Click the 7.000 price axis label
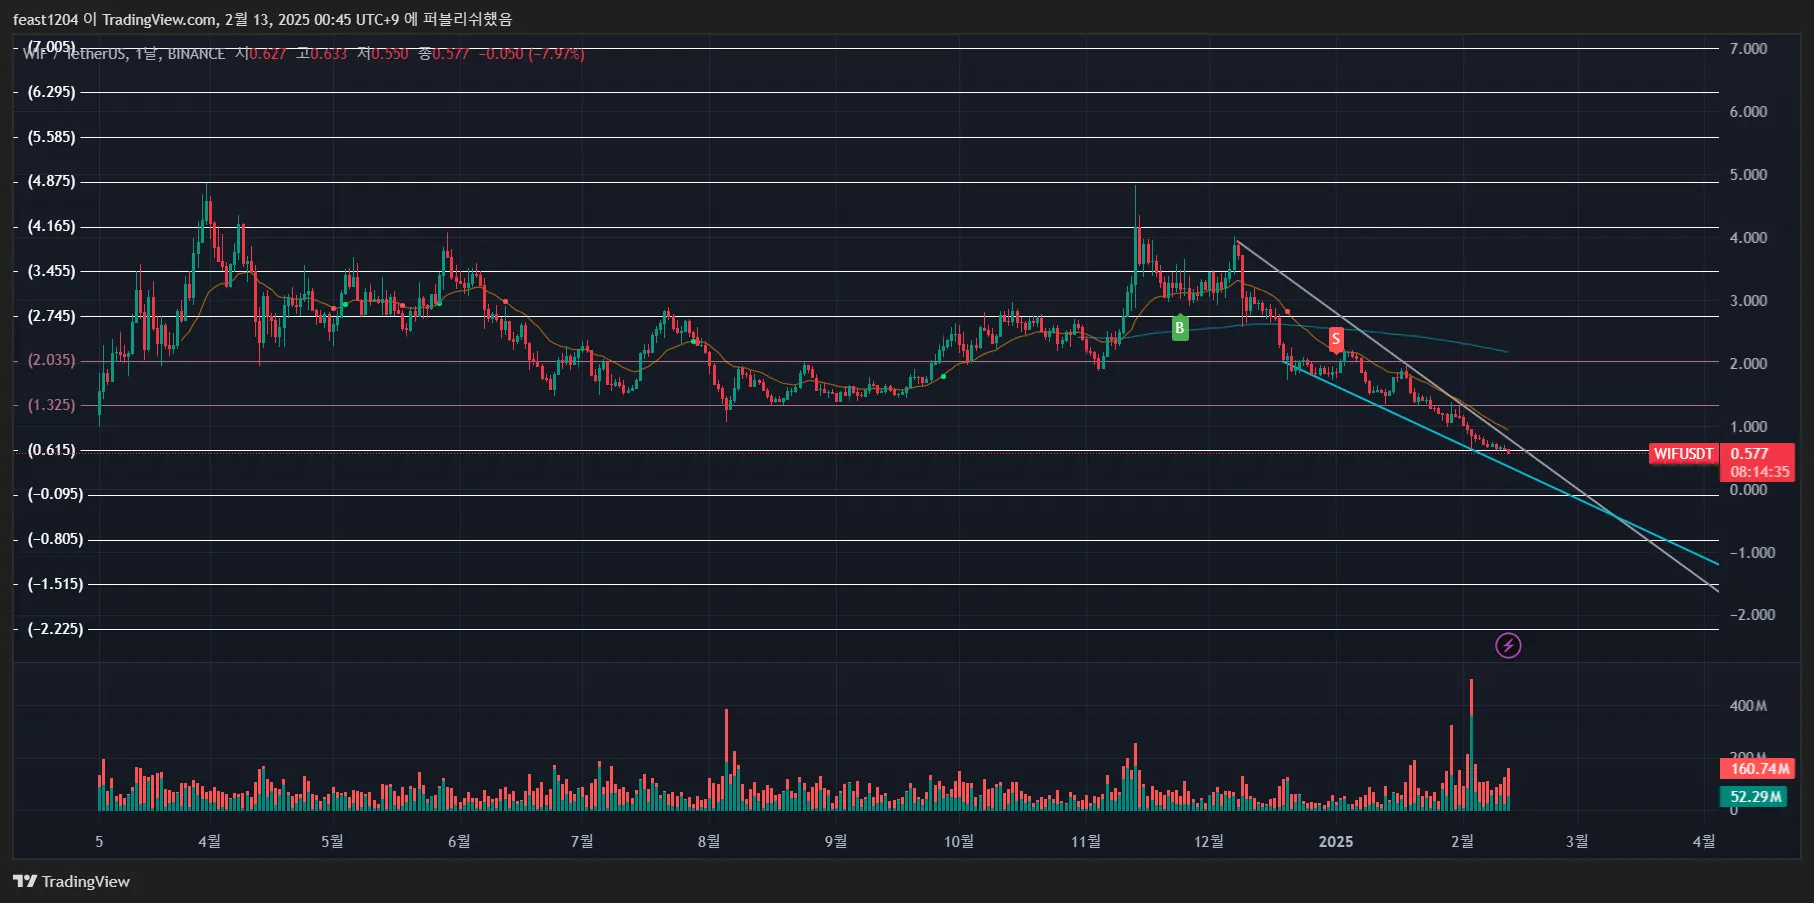Screen dimensions: 1814x903 pos(1748,49)
